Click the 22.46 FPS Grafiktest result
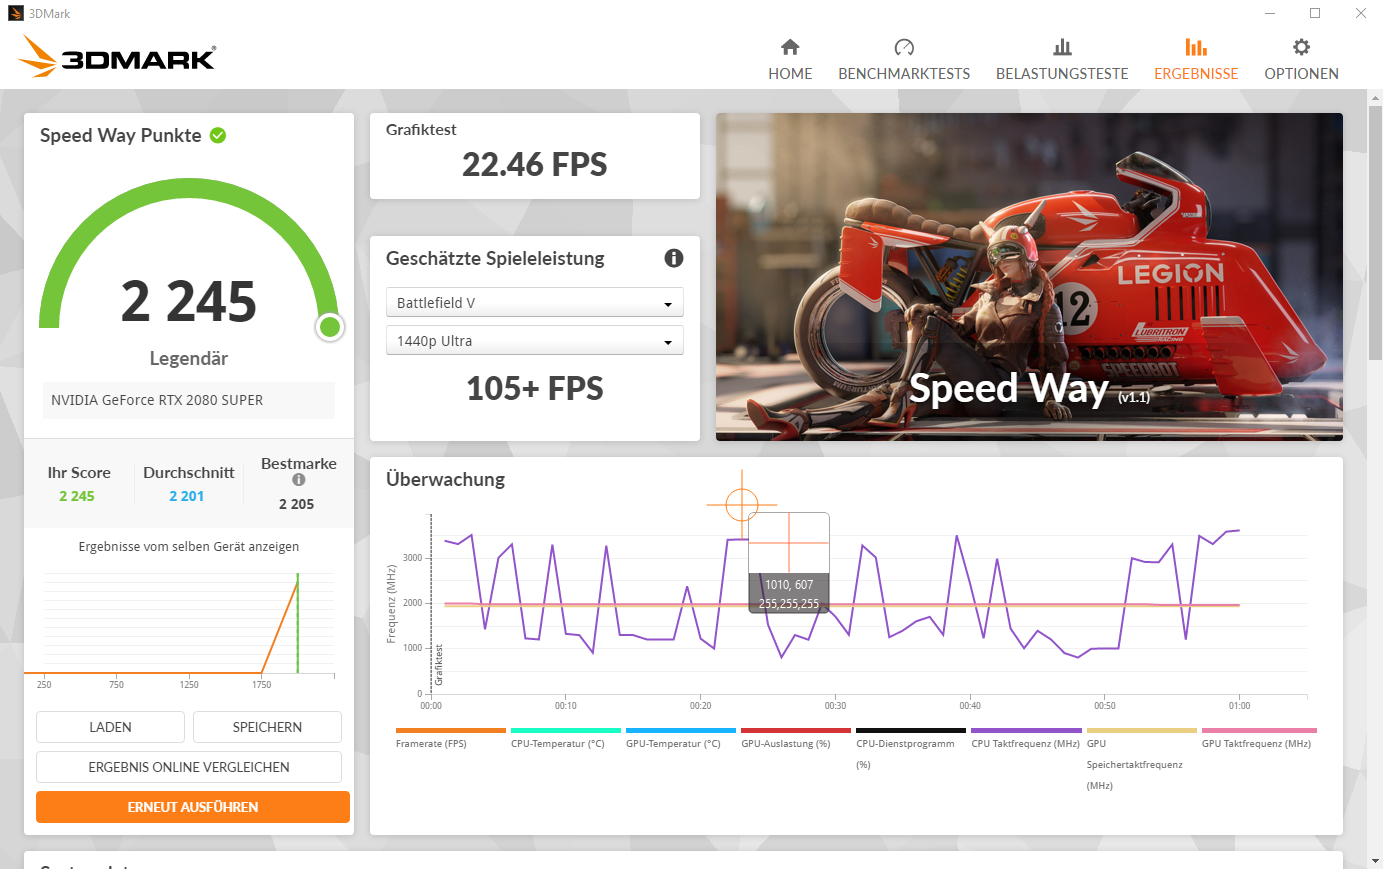Screen dimensions: 1383x869 (x=535, y=165)
